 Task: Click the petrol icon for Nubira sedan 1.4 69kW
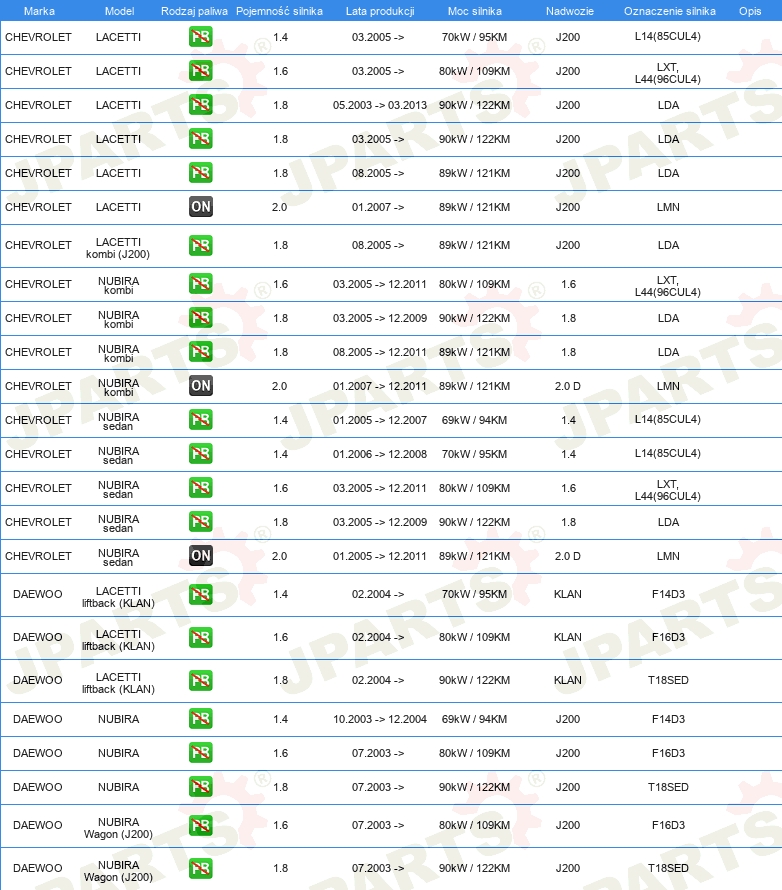click(201, 420)
